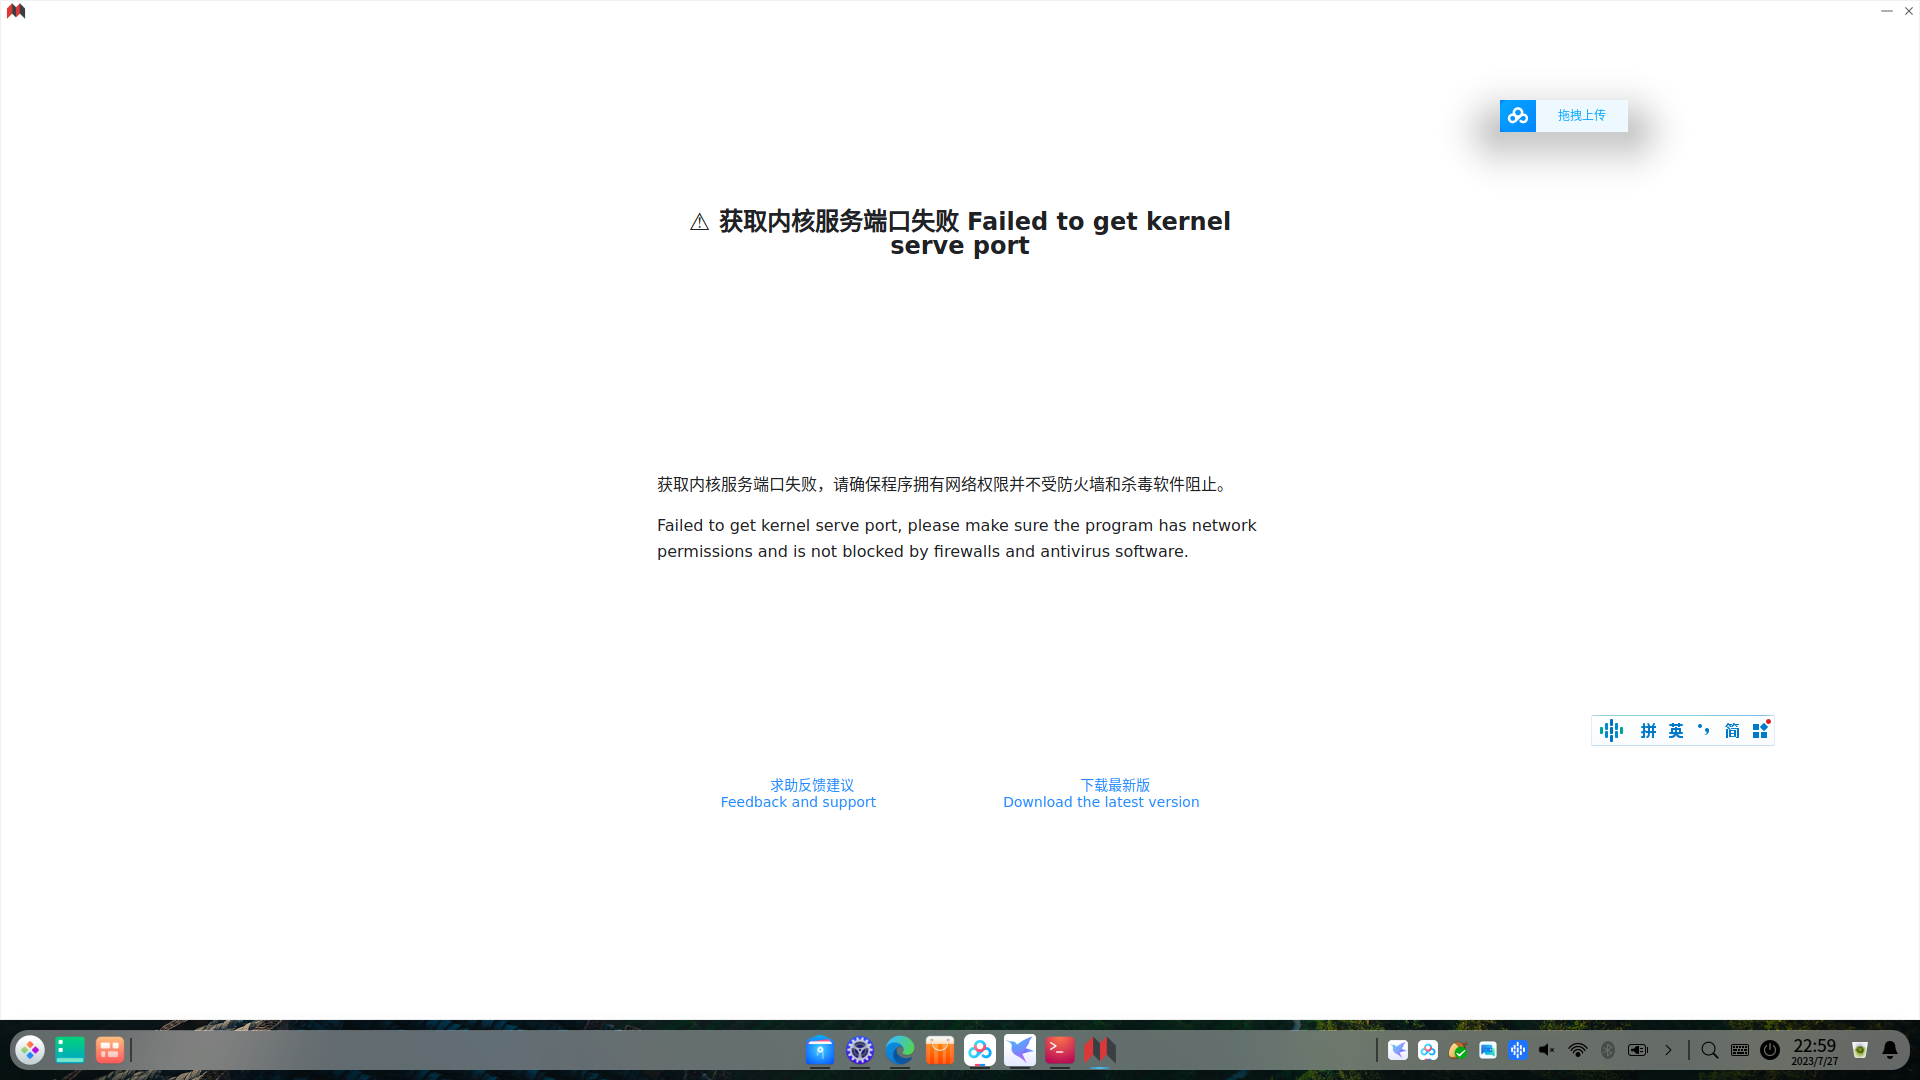
Task: Open the notification bell in the tray
Action: tap(1890, 1050)
